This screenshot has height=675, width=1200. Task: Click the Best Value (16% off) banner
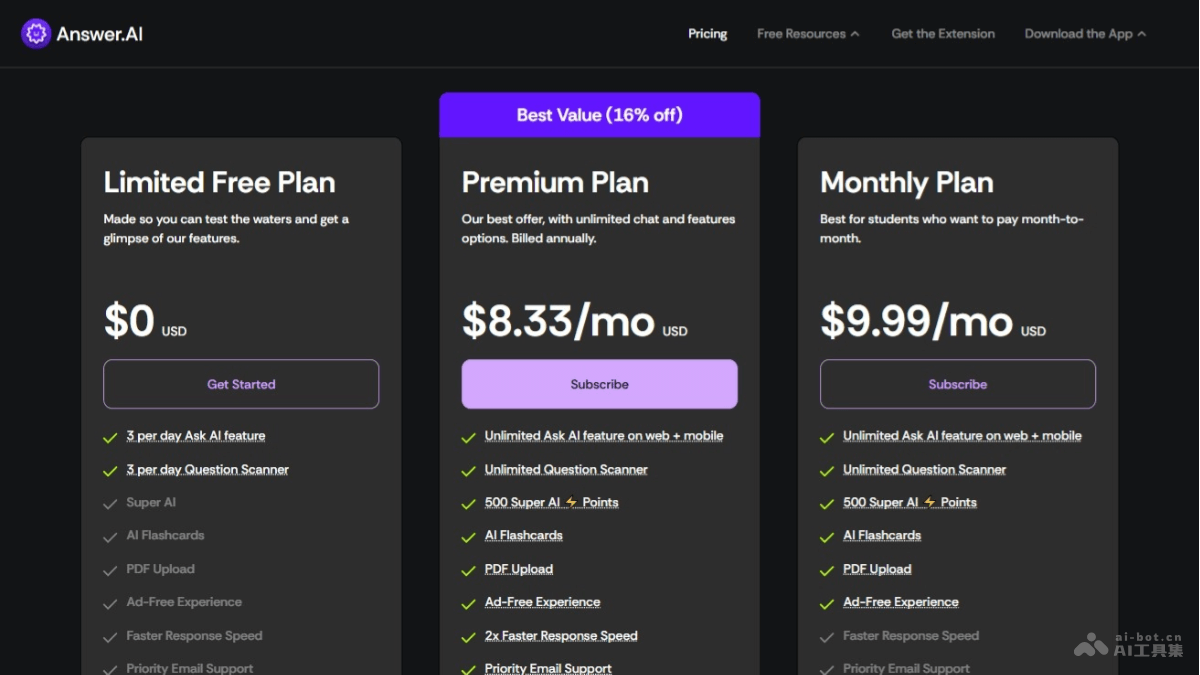599,115
